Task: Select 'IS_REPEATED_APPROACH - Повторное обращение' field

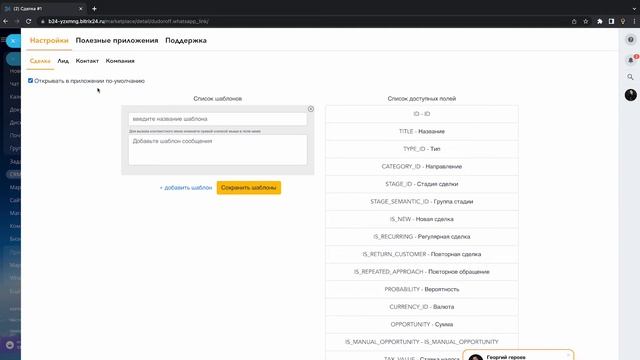Action: pyautogui.click(x=422, y=272)
